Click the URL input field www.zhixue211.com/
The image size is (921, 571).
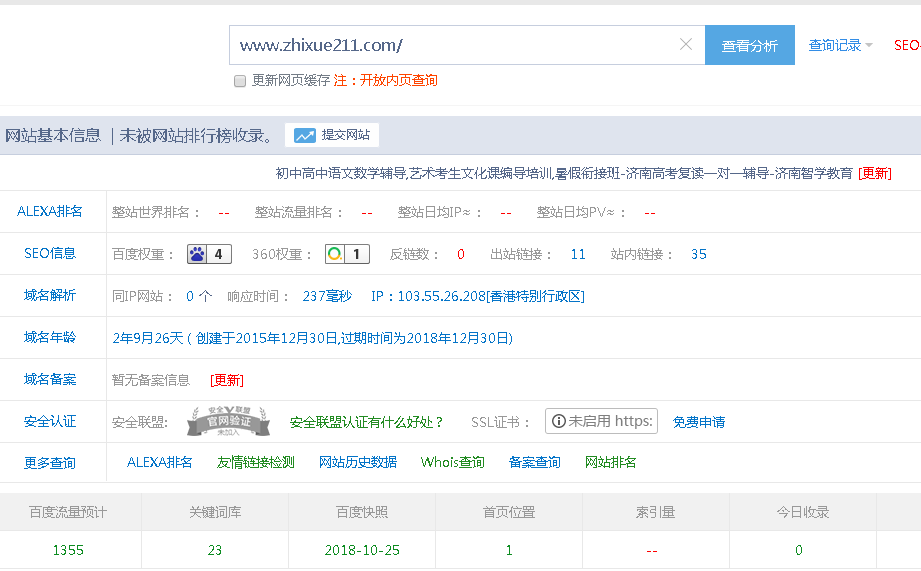tap(467, 45)
